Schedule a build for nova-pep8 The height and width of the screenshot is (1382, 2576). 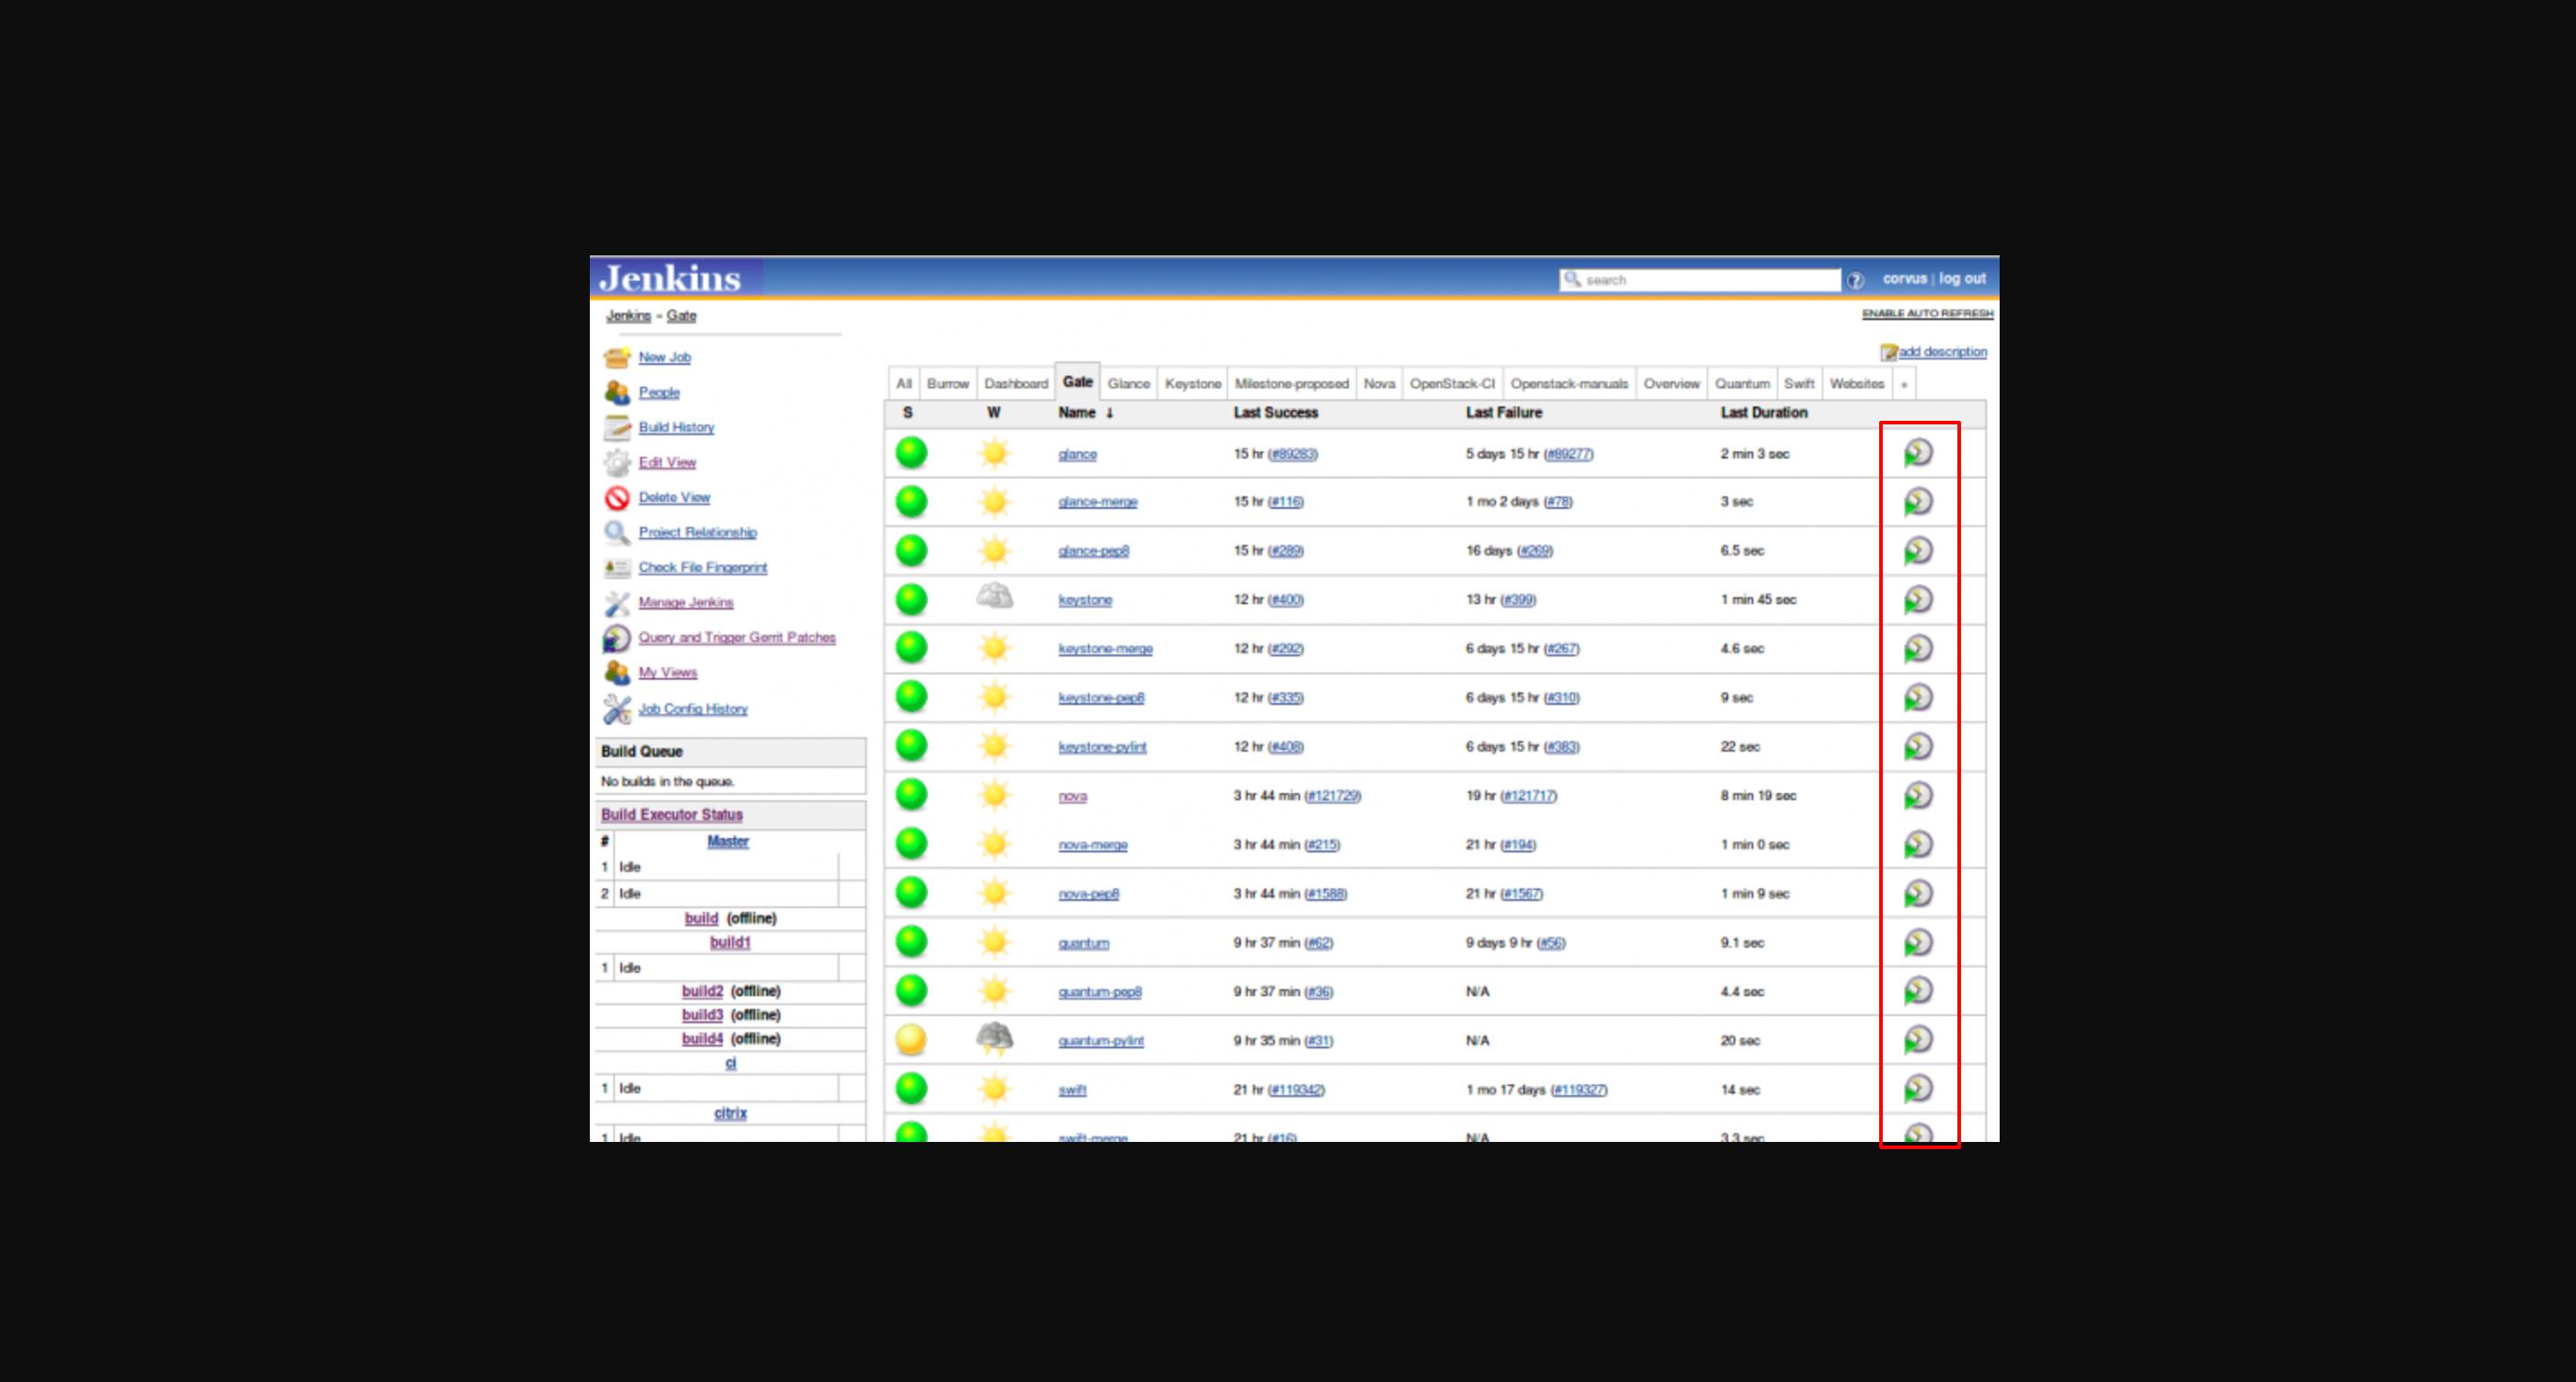1917,893
